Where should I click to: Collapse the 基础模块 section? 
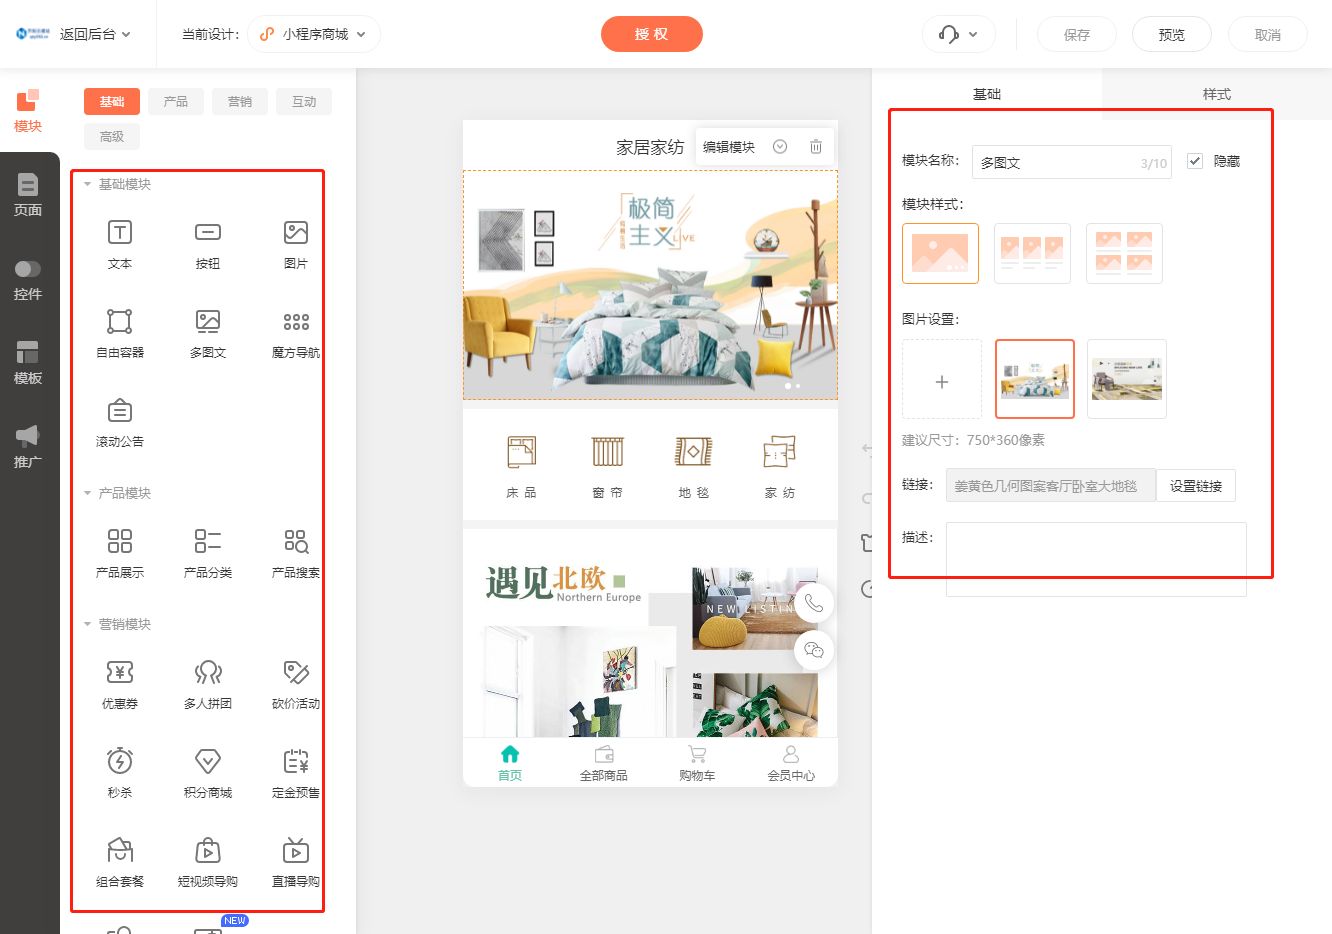click(86, 183)
